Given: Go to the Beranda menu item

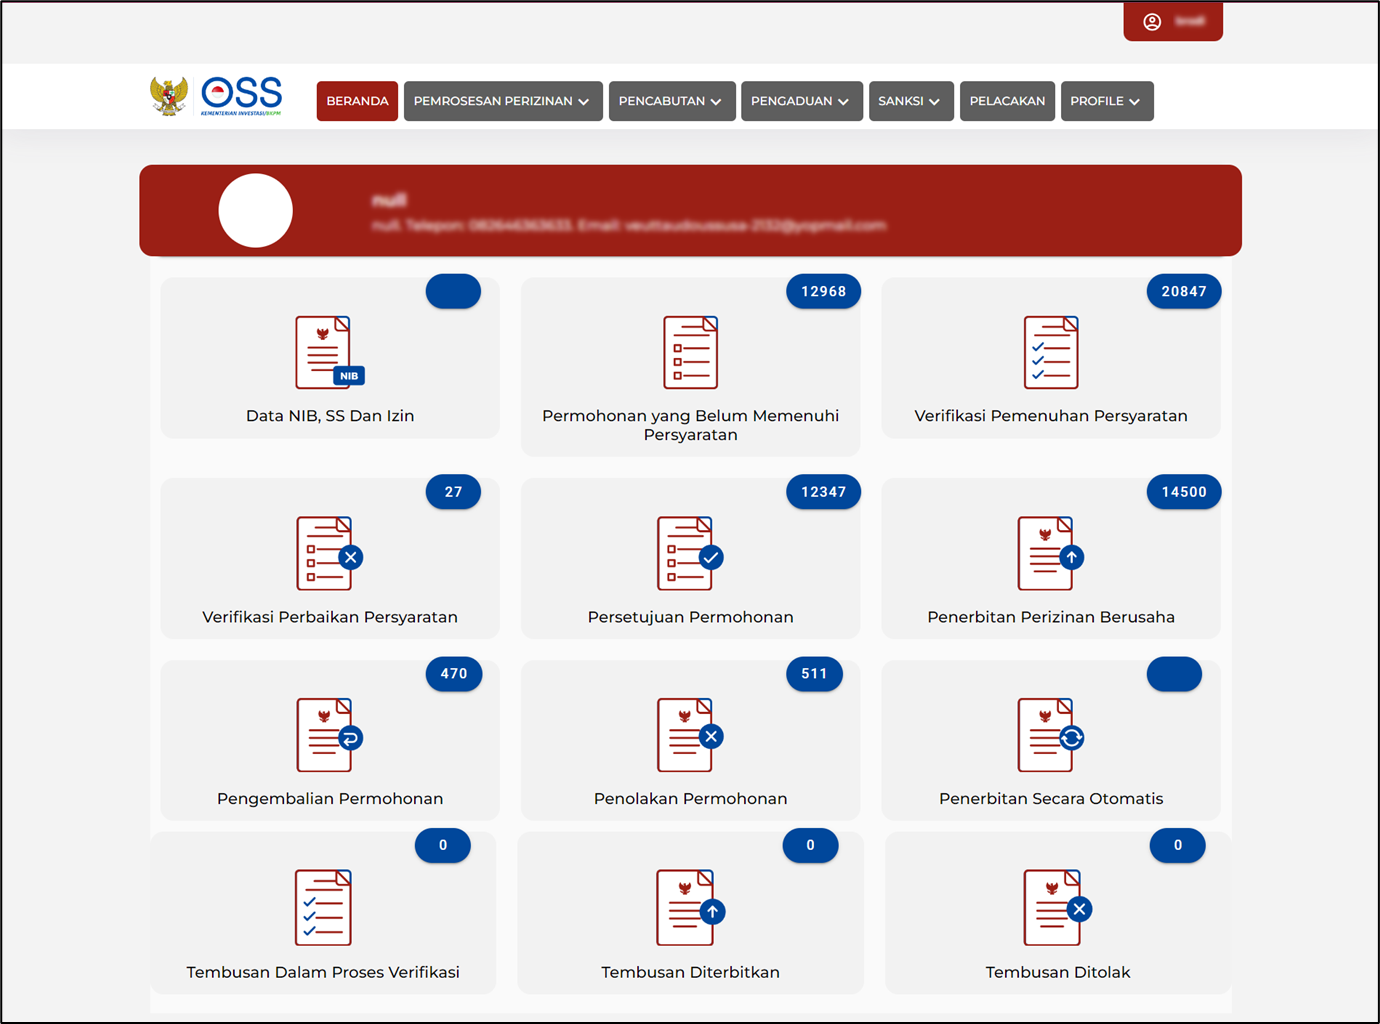Looking at the screenshot, I should point(357,101).
